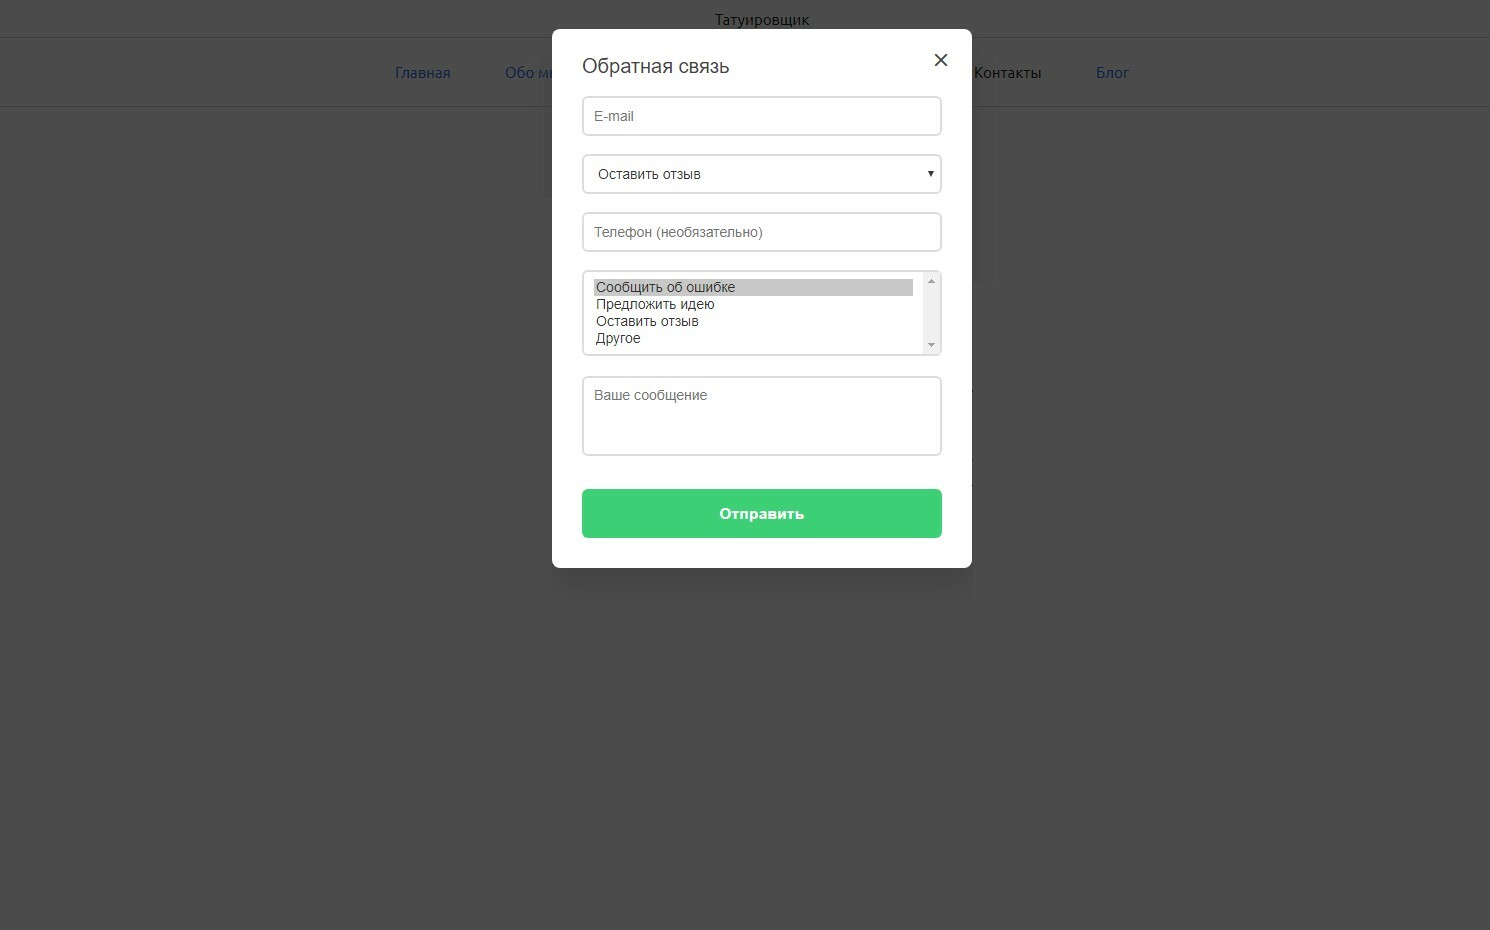Open the Контакты navigation item
The height and width of the screenshot is (930, 1490).
(1008, 73)
